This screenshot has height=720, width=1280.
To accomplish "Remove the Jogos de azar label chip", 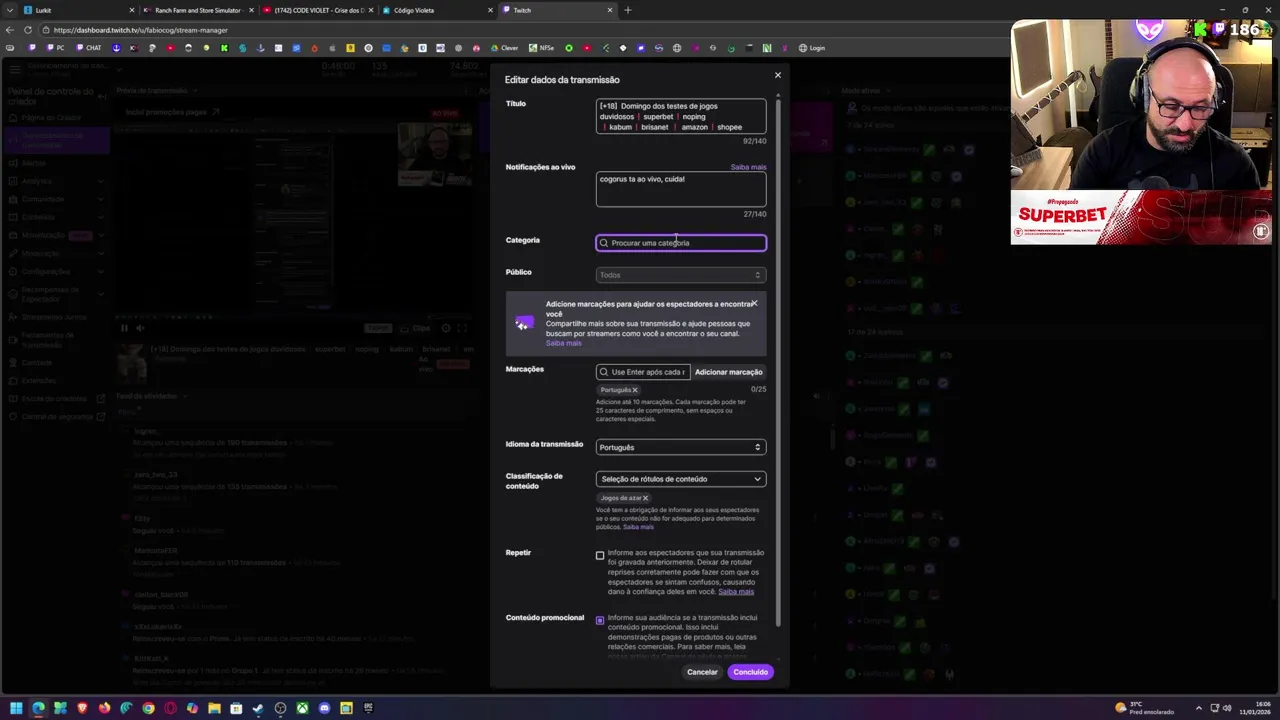I will point(646,498).
